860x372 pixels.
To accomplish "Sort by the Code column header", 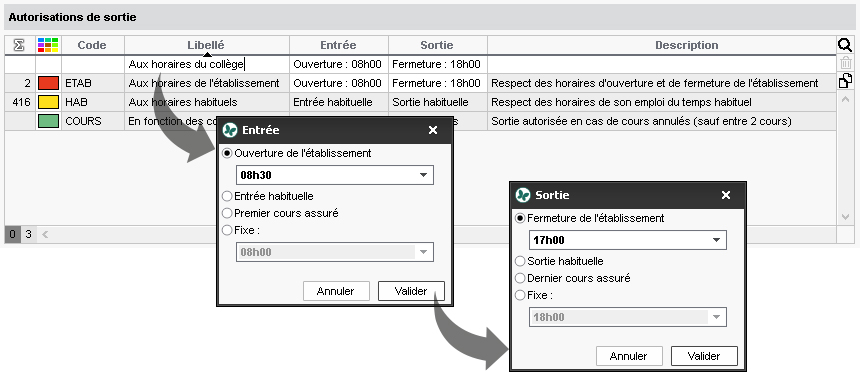I will (92, 46).
